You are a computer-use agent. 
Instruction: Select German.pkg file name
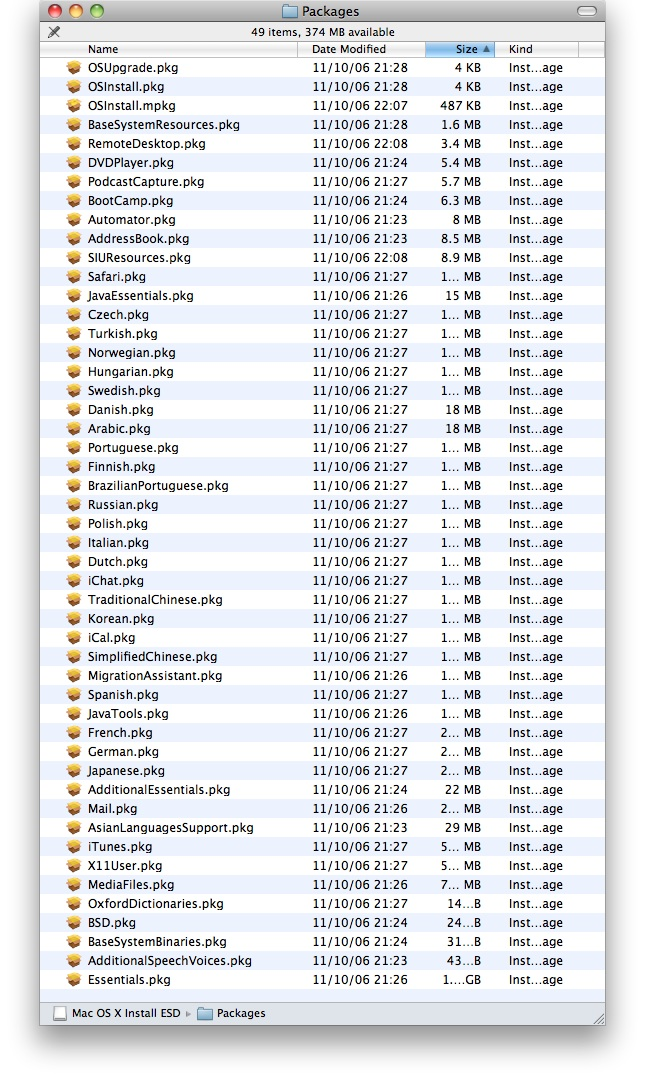[x=123, y=751]
